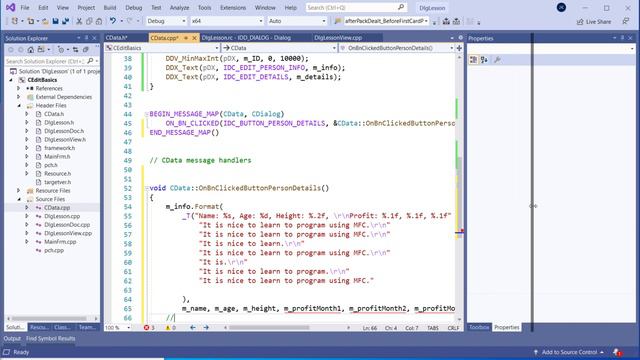This screenshot has height=360, width=640.
Task: Click the Undo arrow icon
Action: (113, 21)
